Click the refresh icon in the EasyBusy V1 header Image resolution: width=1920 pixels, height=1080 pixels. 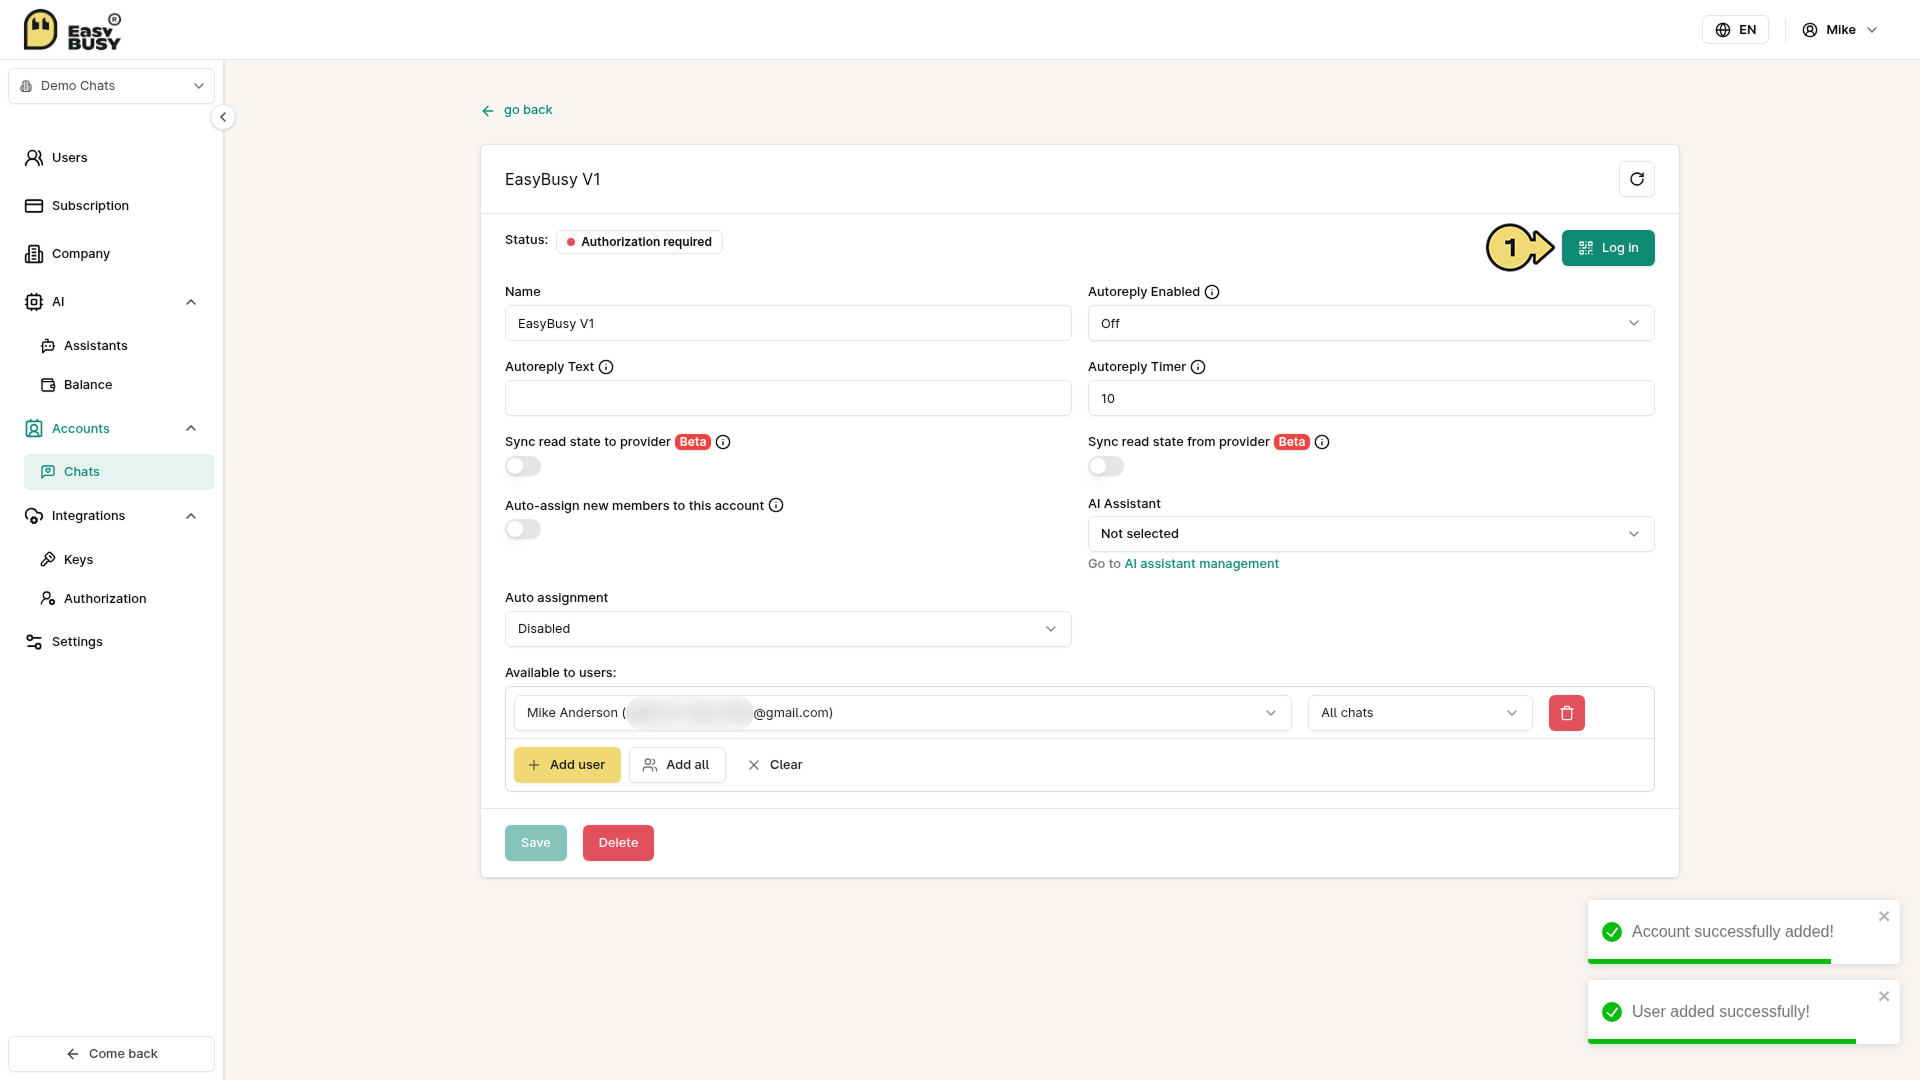click(1636, 179)
